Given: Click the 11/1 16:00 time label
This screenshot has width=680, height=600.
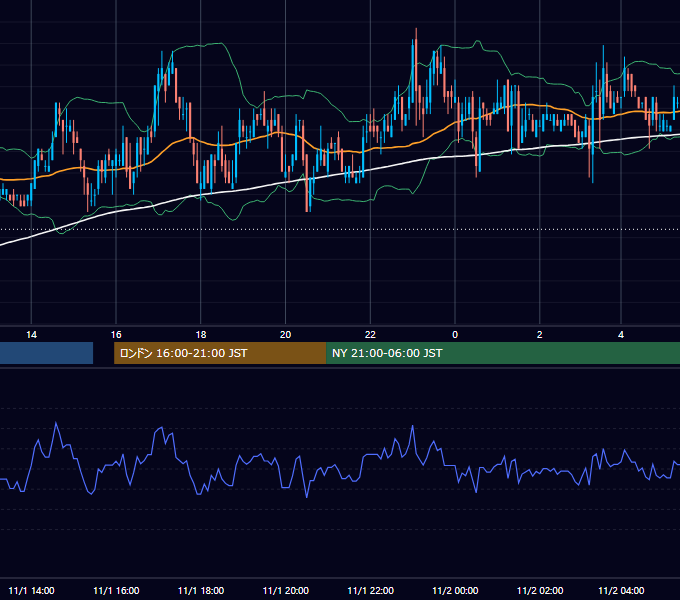Looking at the screenshot, I should [x=116, y=590].
